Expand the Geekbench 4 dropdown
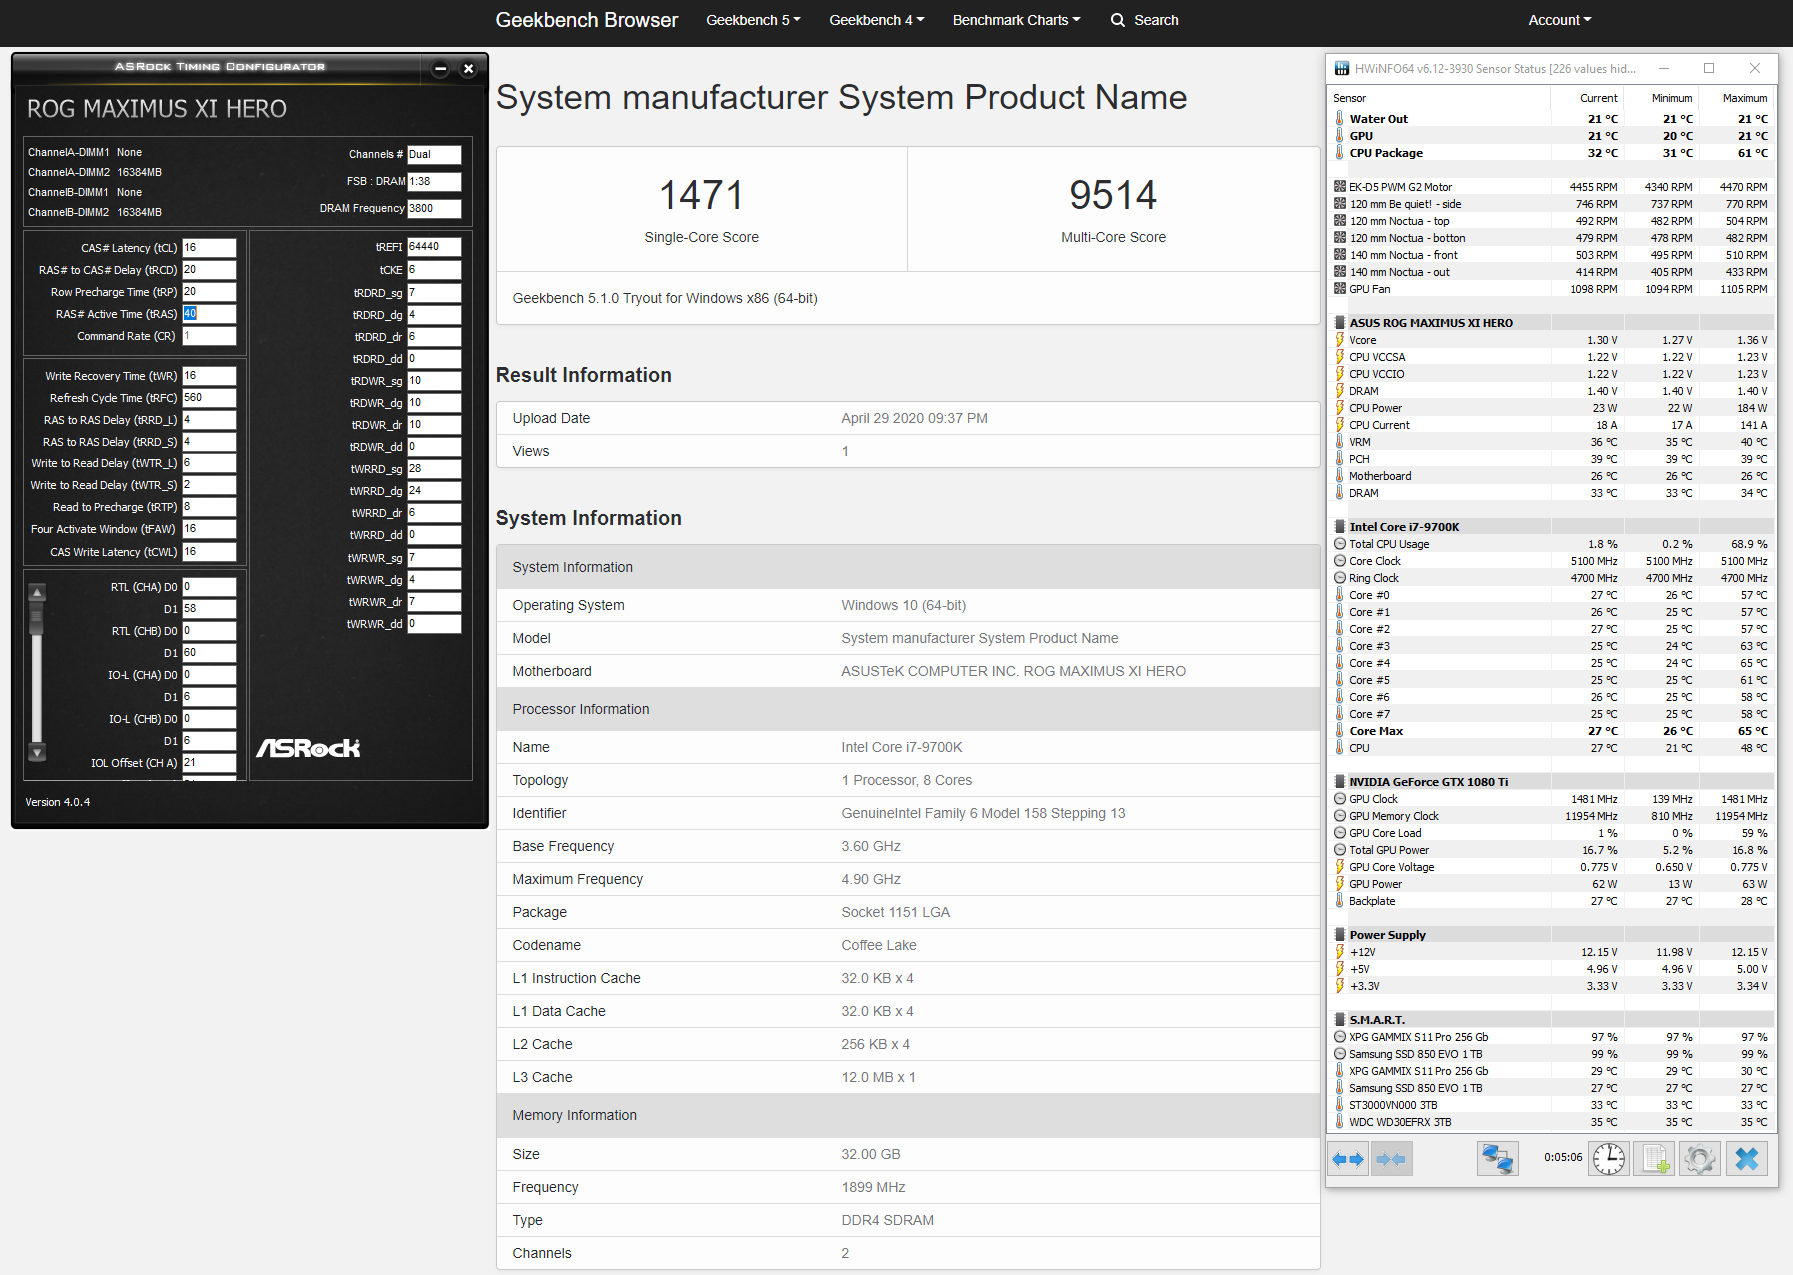1793x1275 pixels. [x=876, y=20]
